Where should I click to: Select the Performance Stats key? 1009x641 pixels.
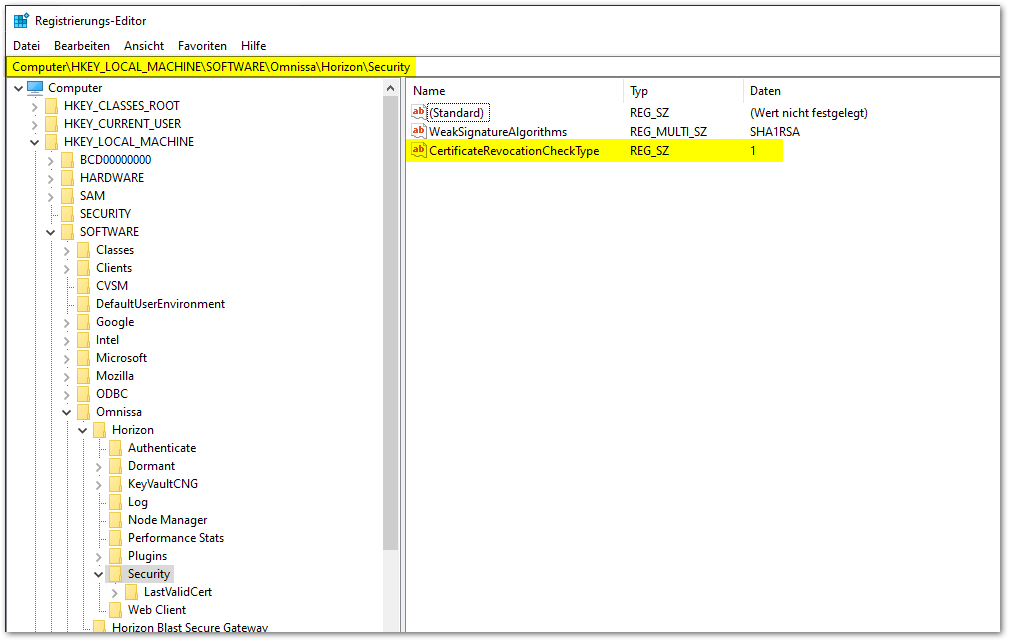click(175, 538)
